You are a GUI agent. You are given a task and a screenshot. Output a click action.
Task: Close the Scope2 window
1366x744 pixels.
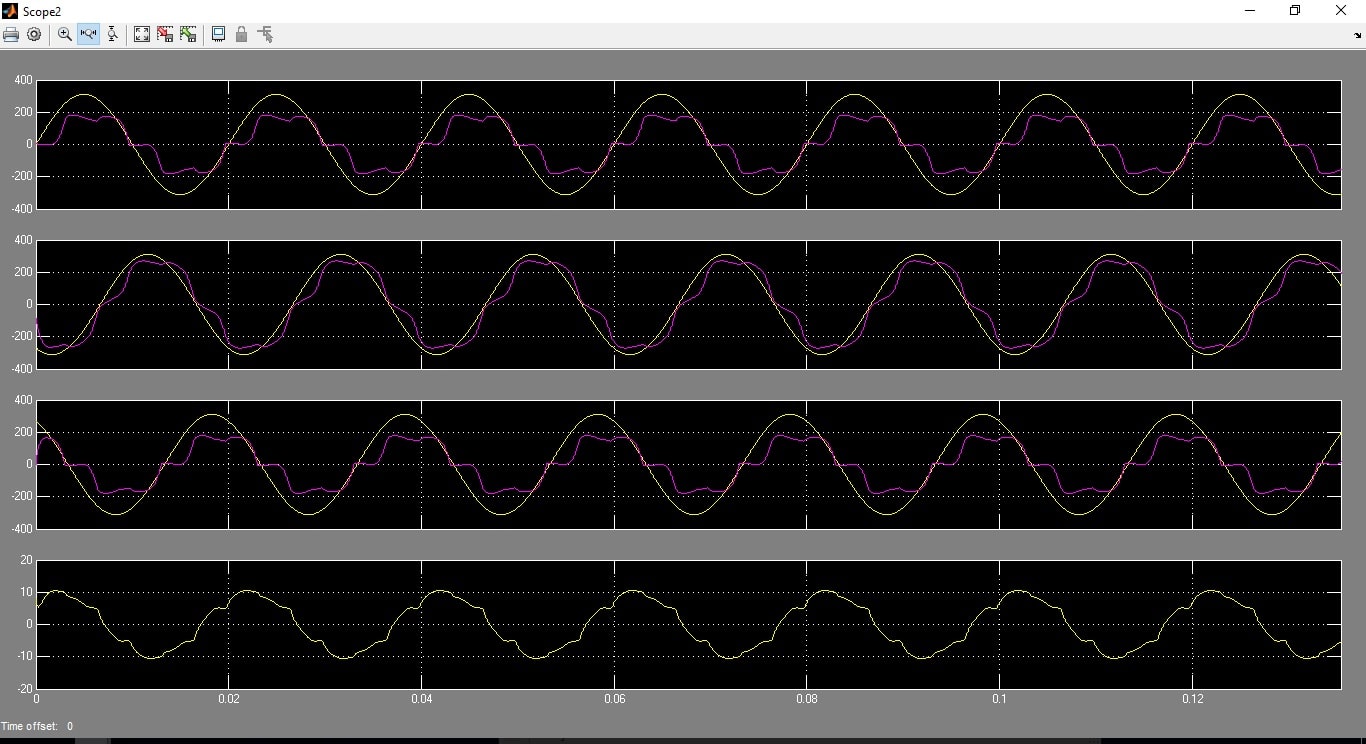coord(1341,10)
